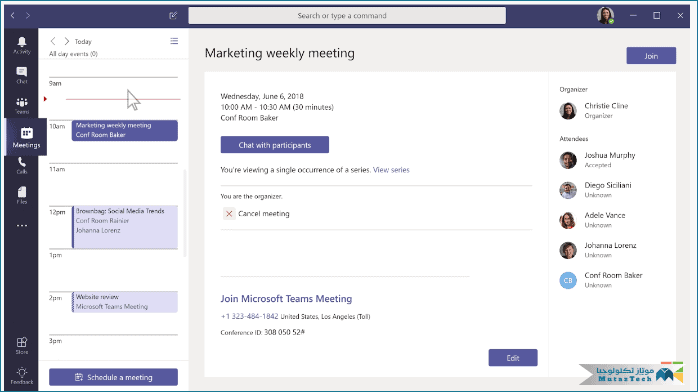The width and height of the screenshot is (698, 392).
Task: Open Johanna Lorenz's avatar
Action: (x=568, y=250)
